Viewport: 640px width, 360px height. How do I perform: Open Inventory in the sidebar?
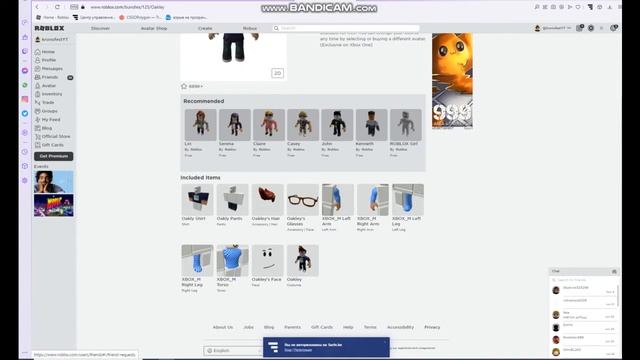coord(48,94)
